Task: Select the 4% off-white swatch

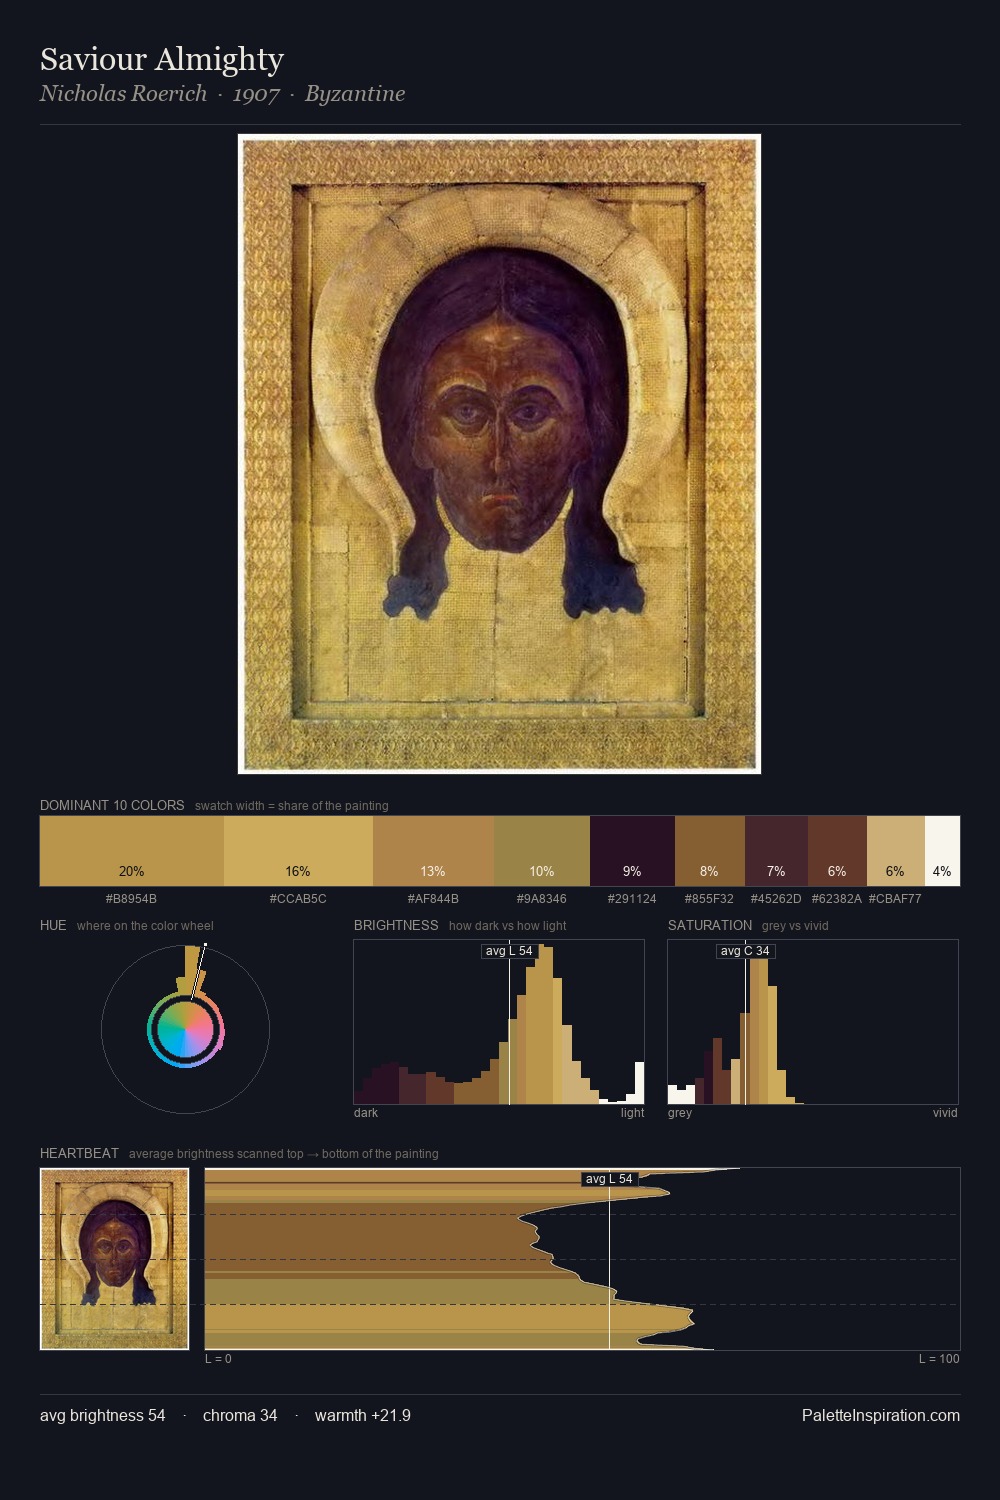Action: [x=942, y=851]
